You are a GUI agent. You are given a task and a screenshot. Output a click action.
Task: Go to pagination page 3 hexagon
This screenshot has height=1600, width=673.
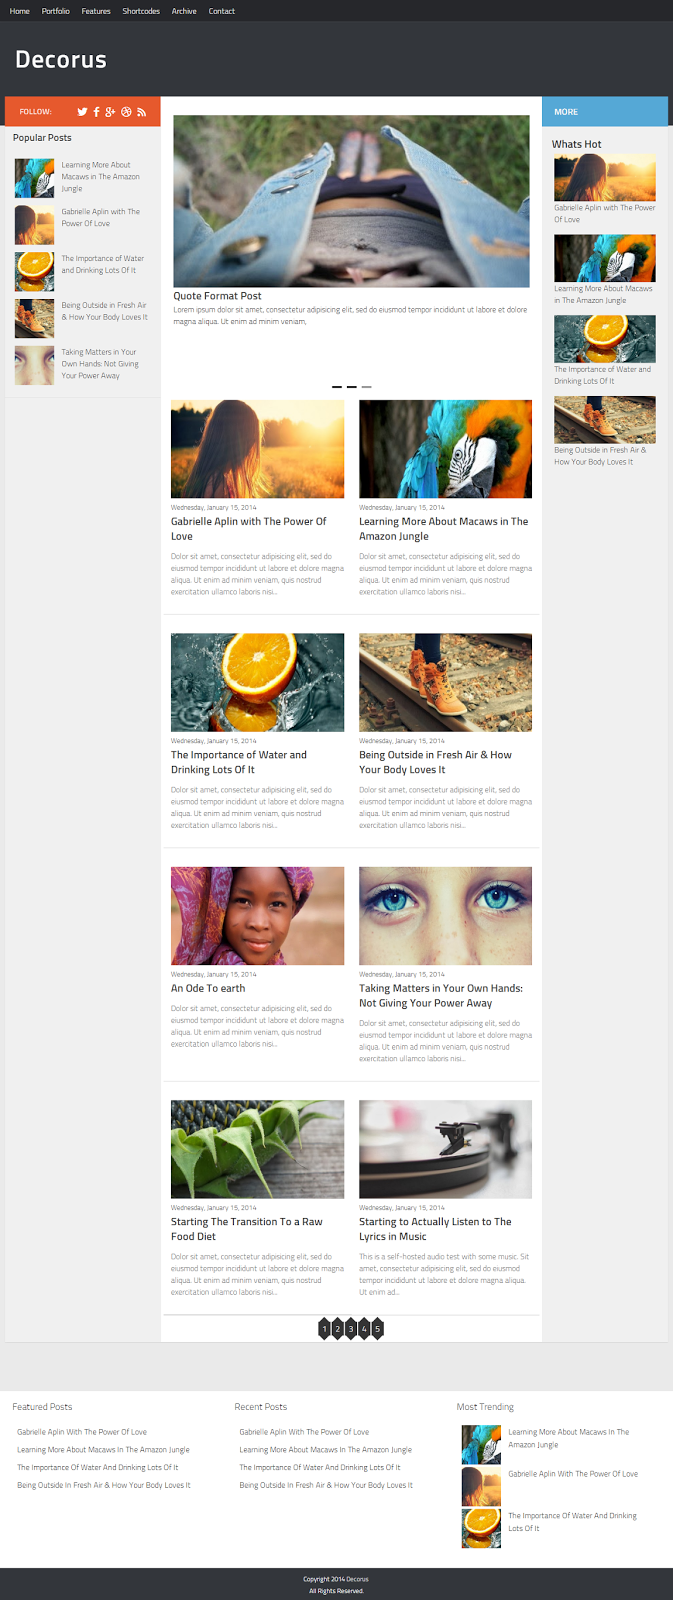point(351,1328)
